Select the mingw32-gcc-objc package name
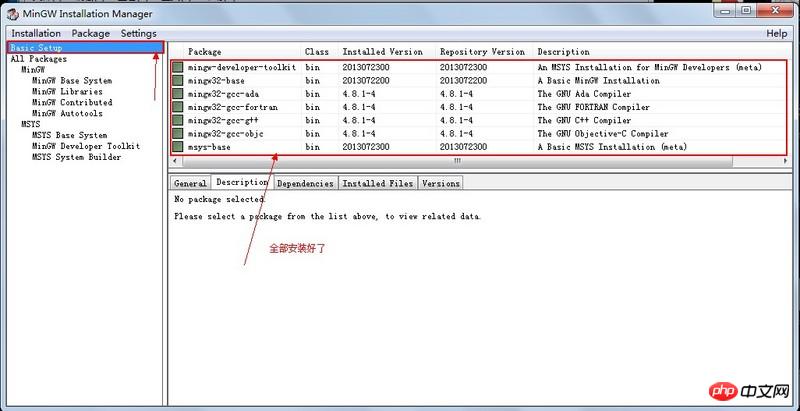800x411 pixels. 226,134
